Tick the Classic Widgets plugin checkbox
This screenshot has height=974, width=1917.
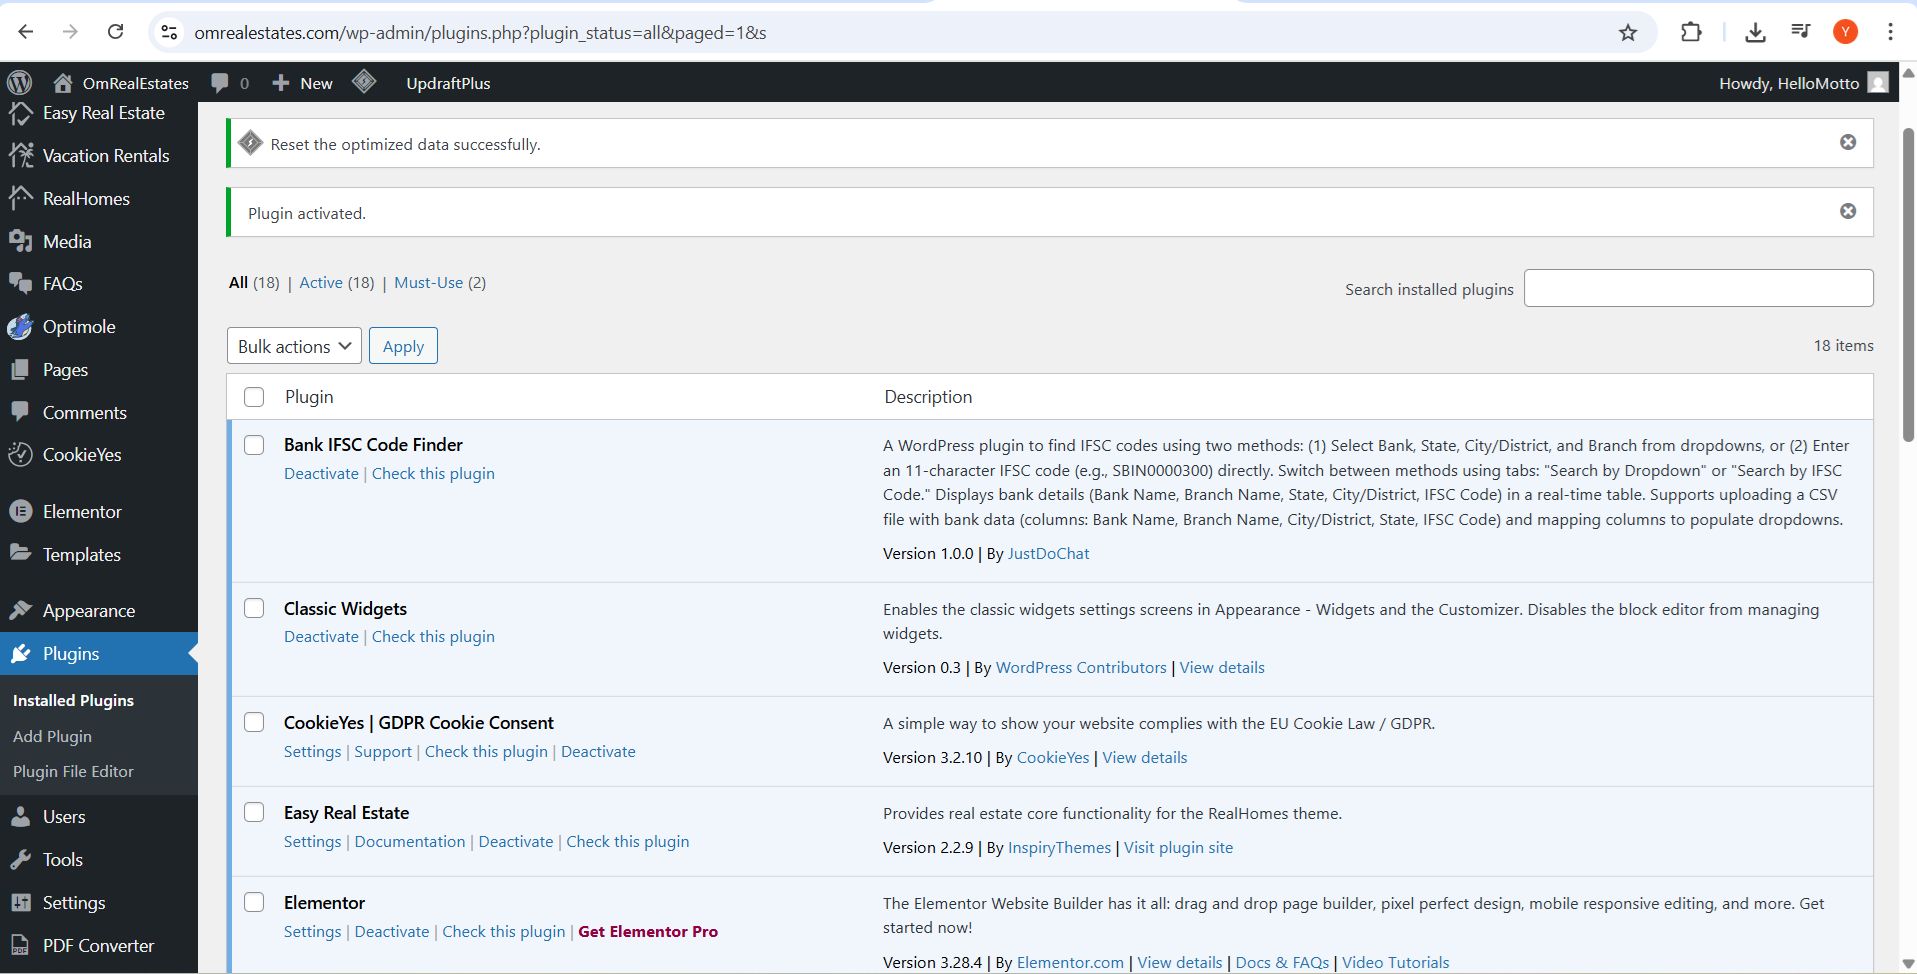coord(254,609)
